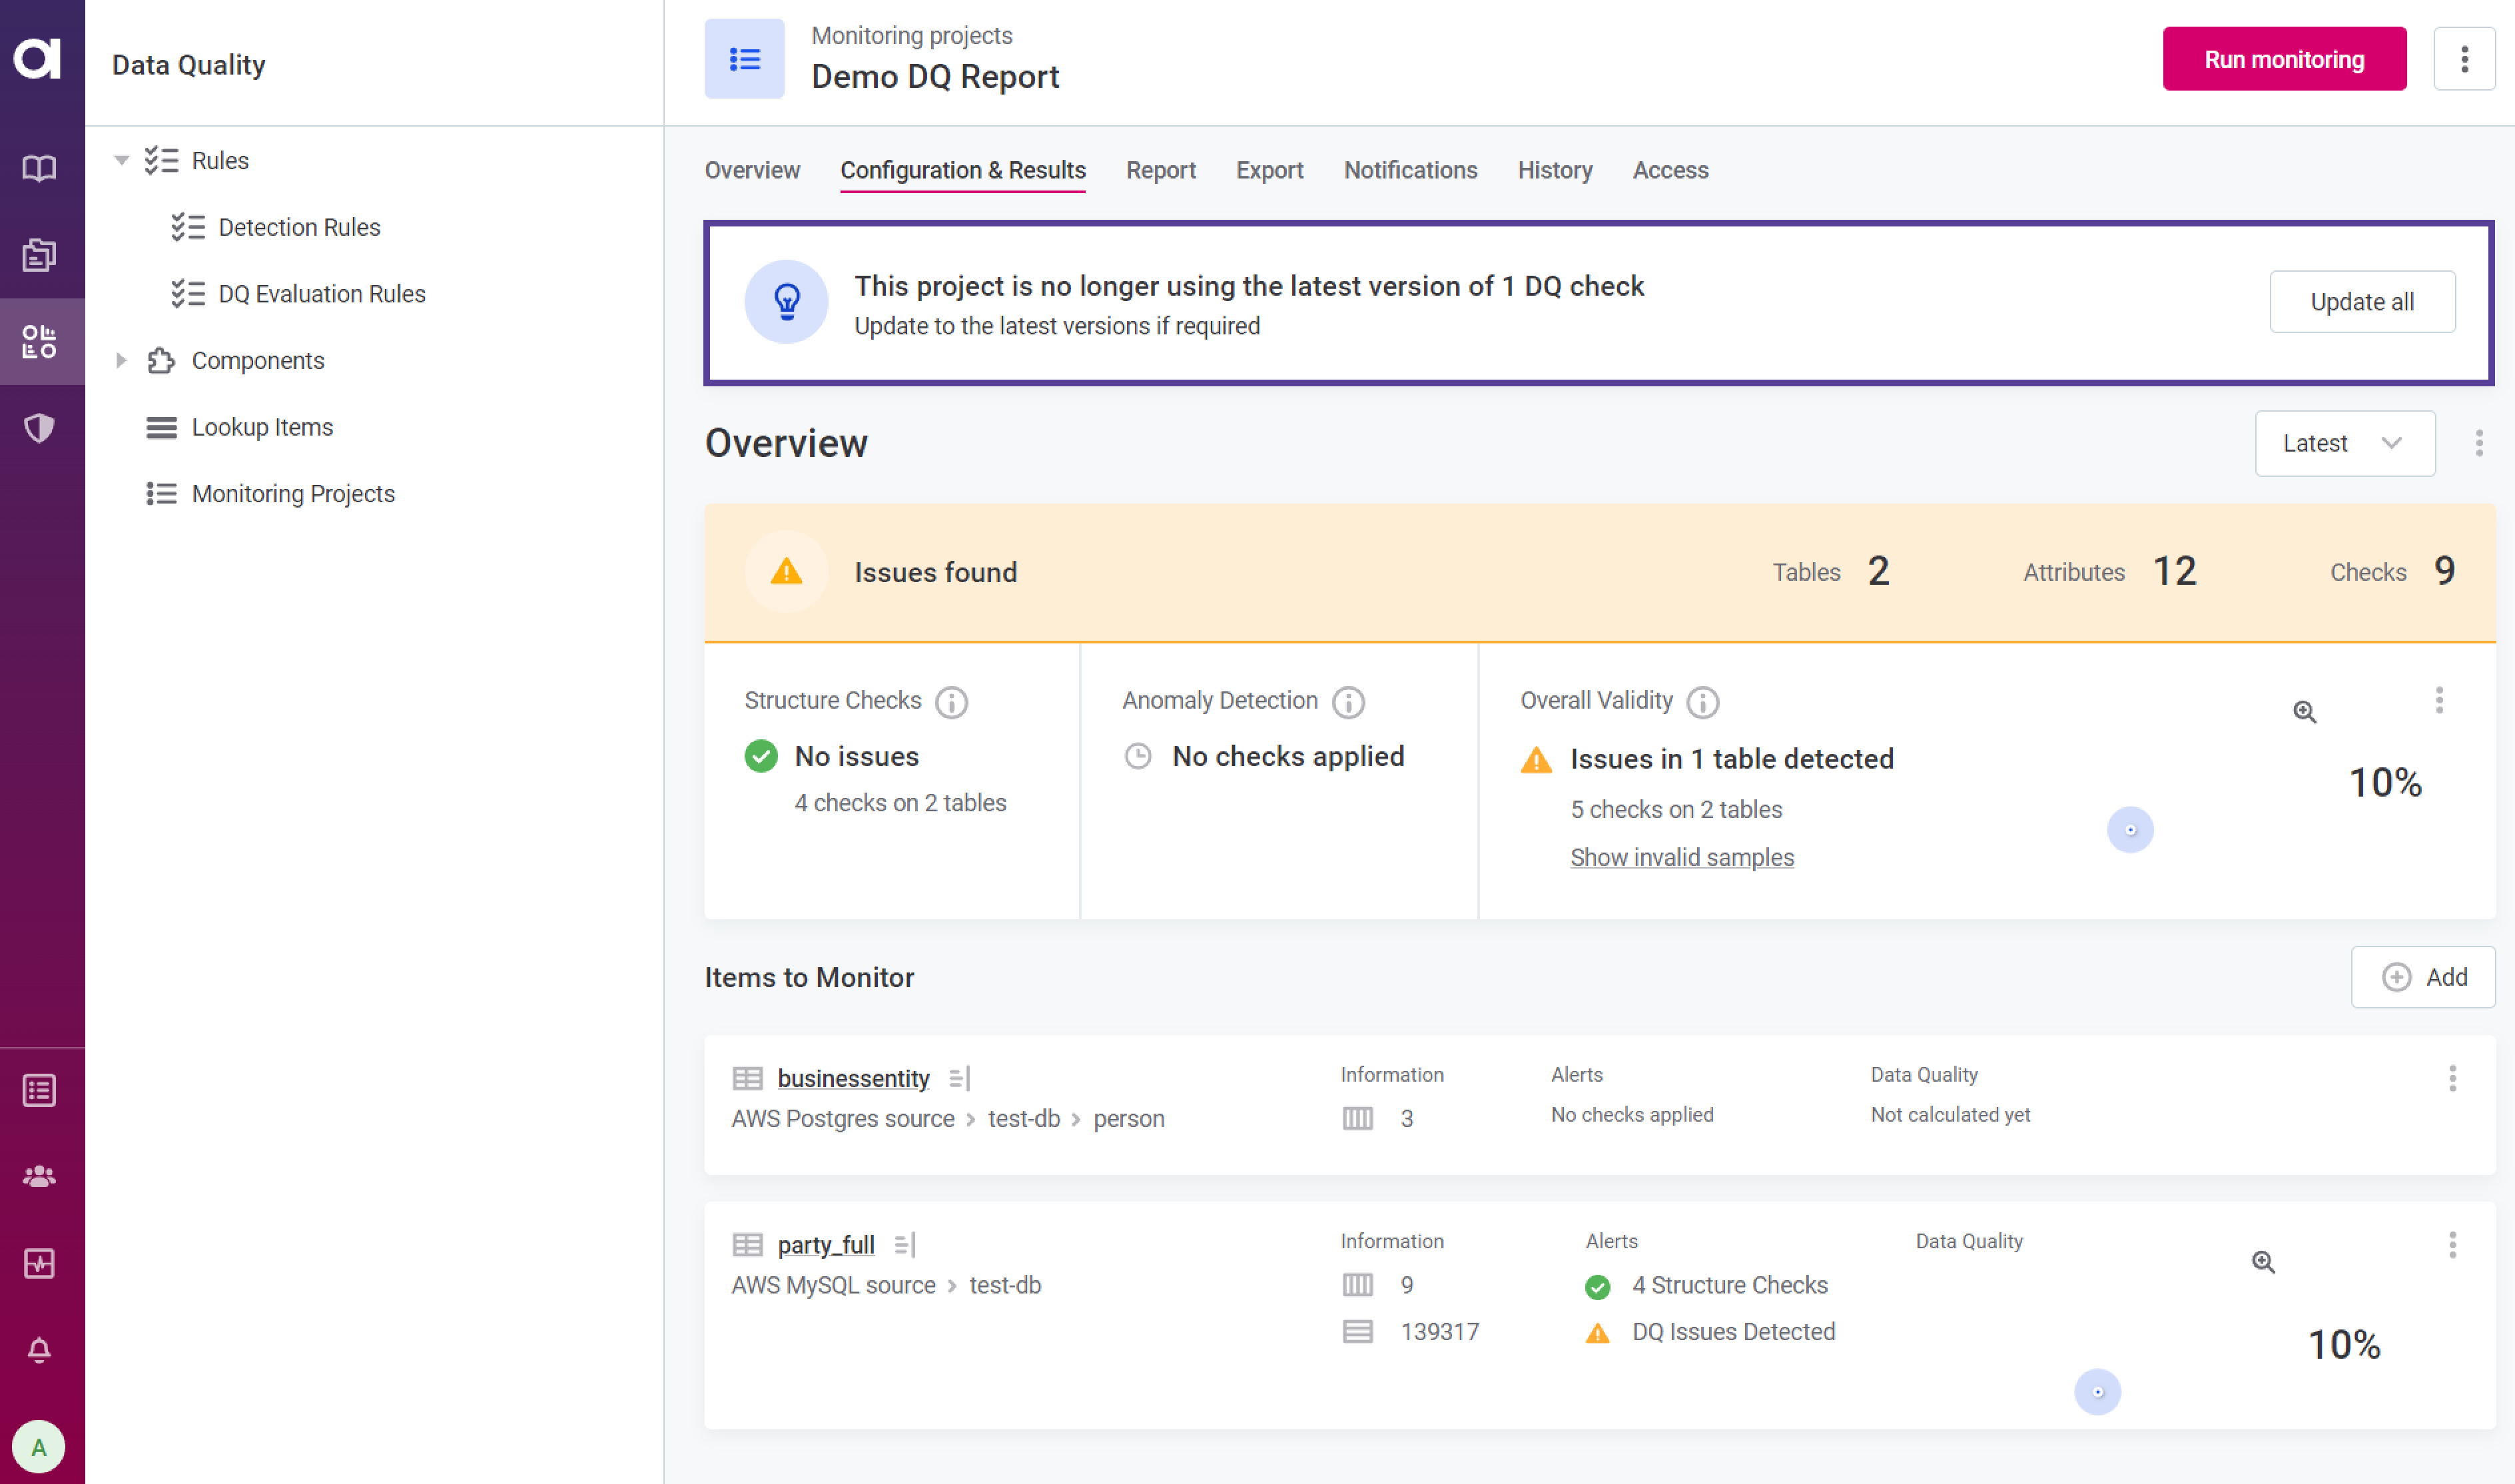The height and width of the screenshot is (1484, 2515).
Task: Expand the Components tree node
Action: [x=121, y=360]
